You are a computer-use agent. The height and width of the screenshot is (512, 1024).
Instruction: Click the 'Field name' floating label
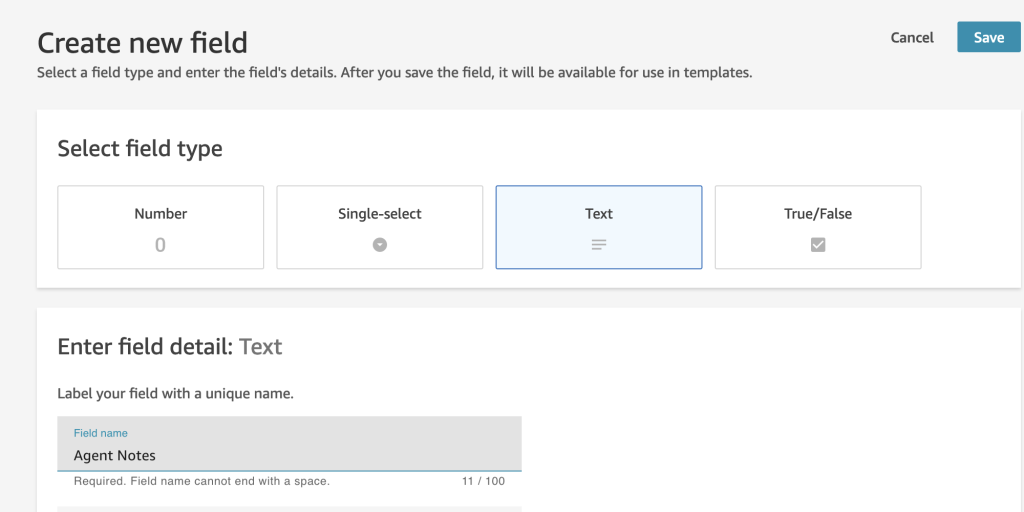coord(100,433)
